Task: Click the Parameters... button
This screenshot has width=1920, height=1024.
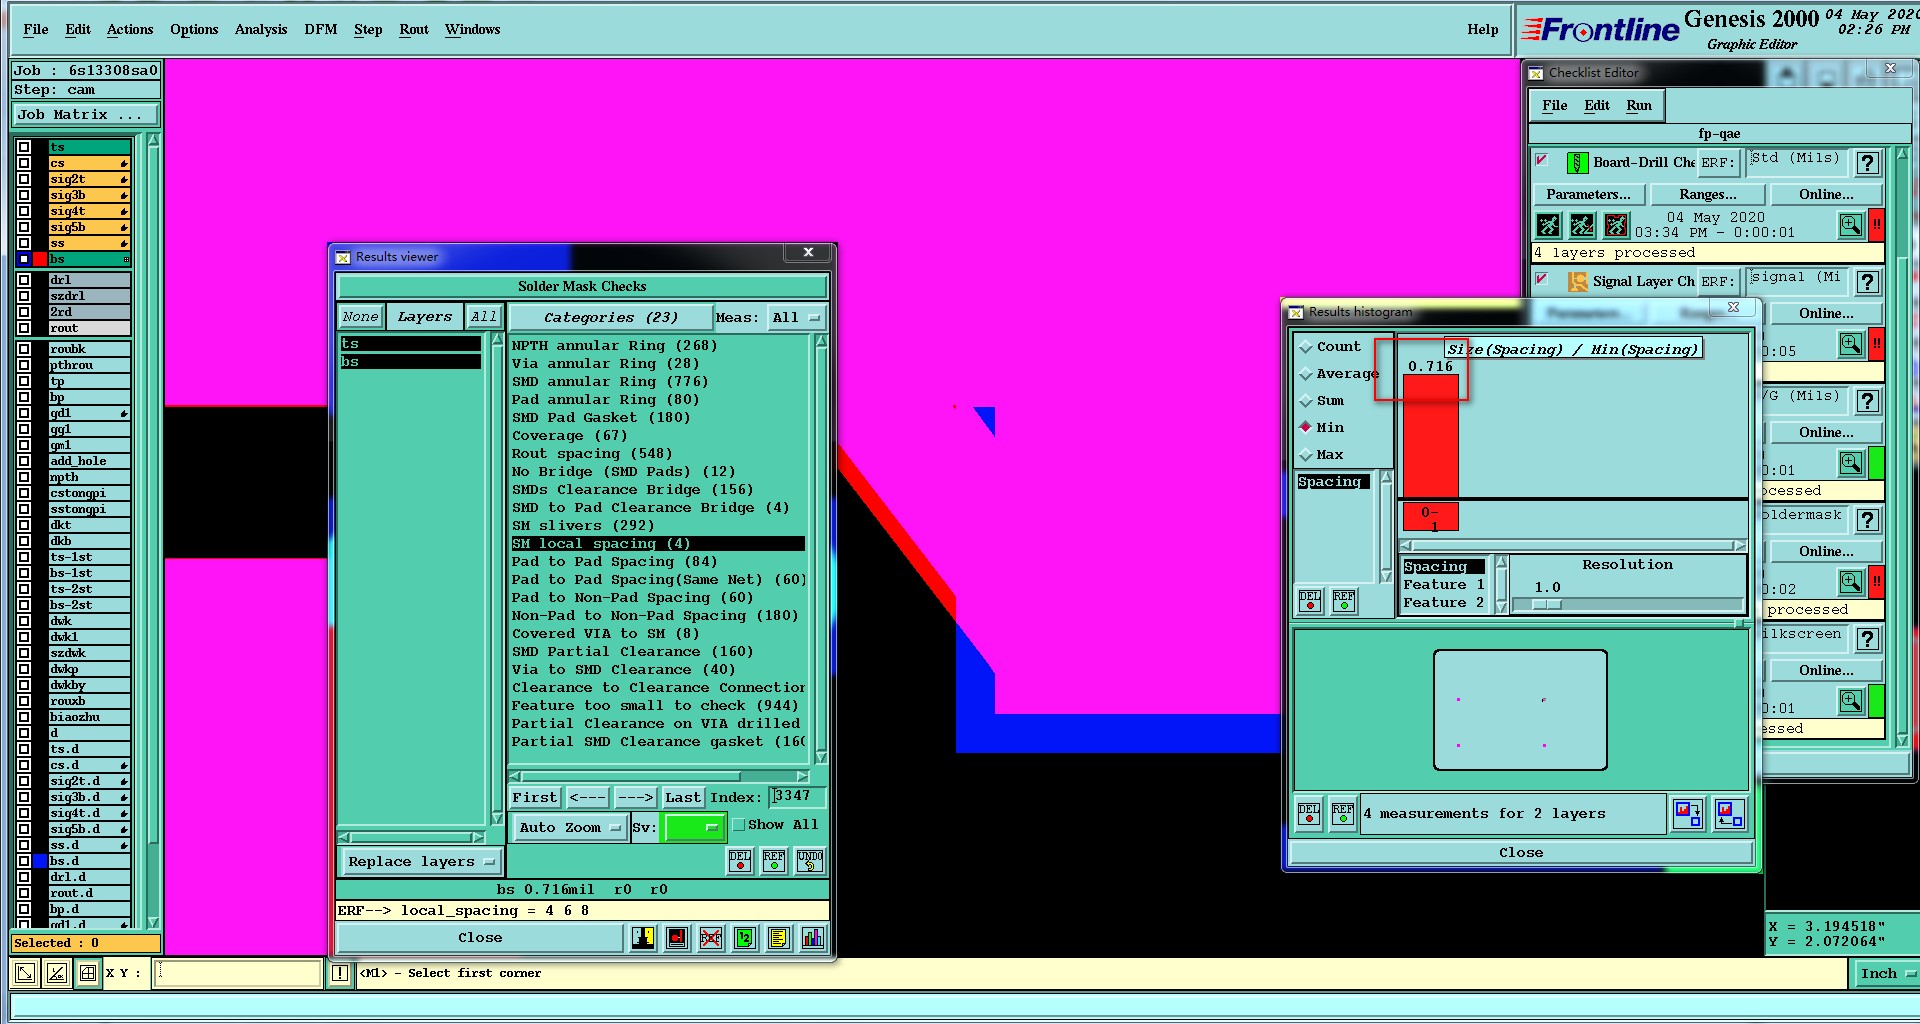Action: pyautogui.click(x=1588, y=194)
